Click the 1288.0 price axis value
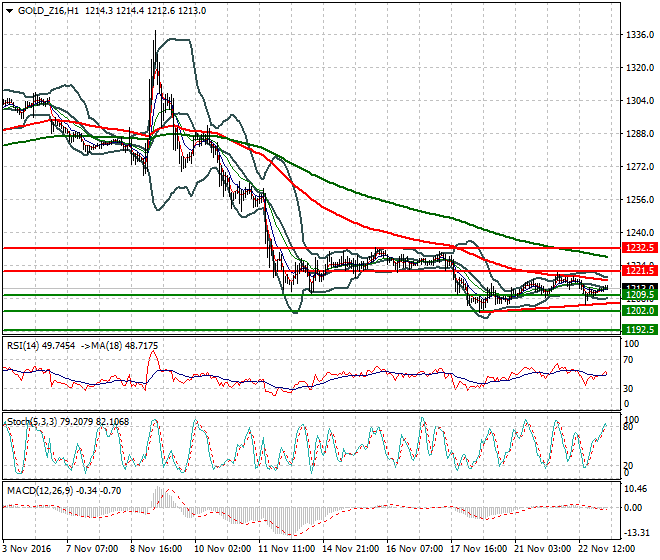 pyautogui.click(x=640, y=133)
